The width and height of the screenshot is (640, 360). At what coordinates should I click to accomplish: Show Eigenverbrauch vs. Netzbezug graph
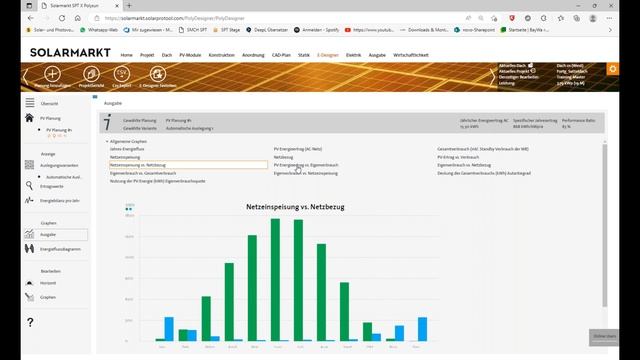pyautogui.click(x=464, y=165)
